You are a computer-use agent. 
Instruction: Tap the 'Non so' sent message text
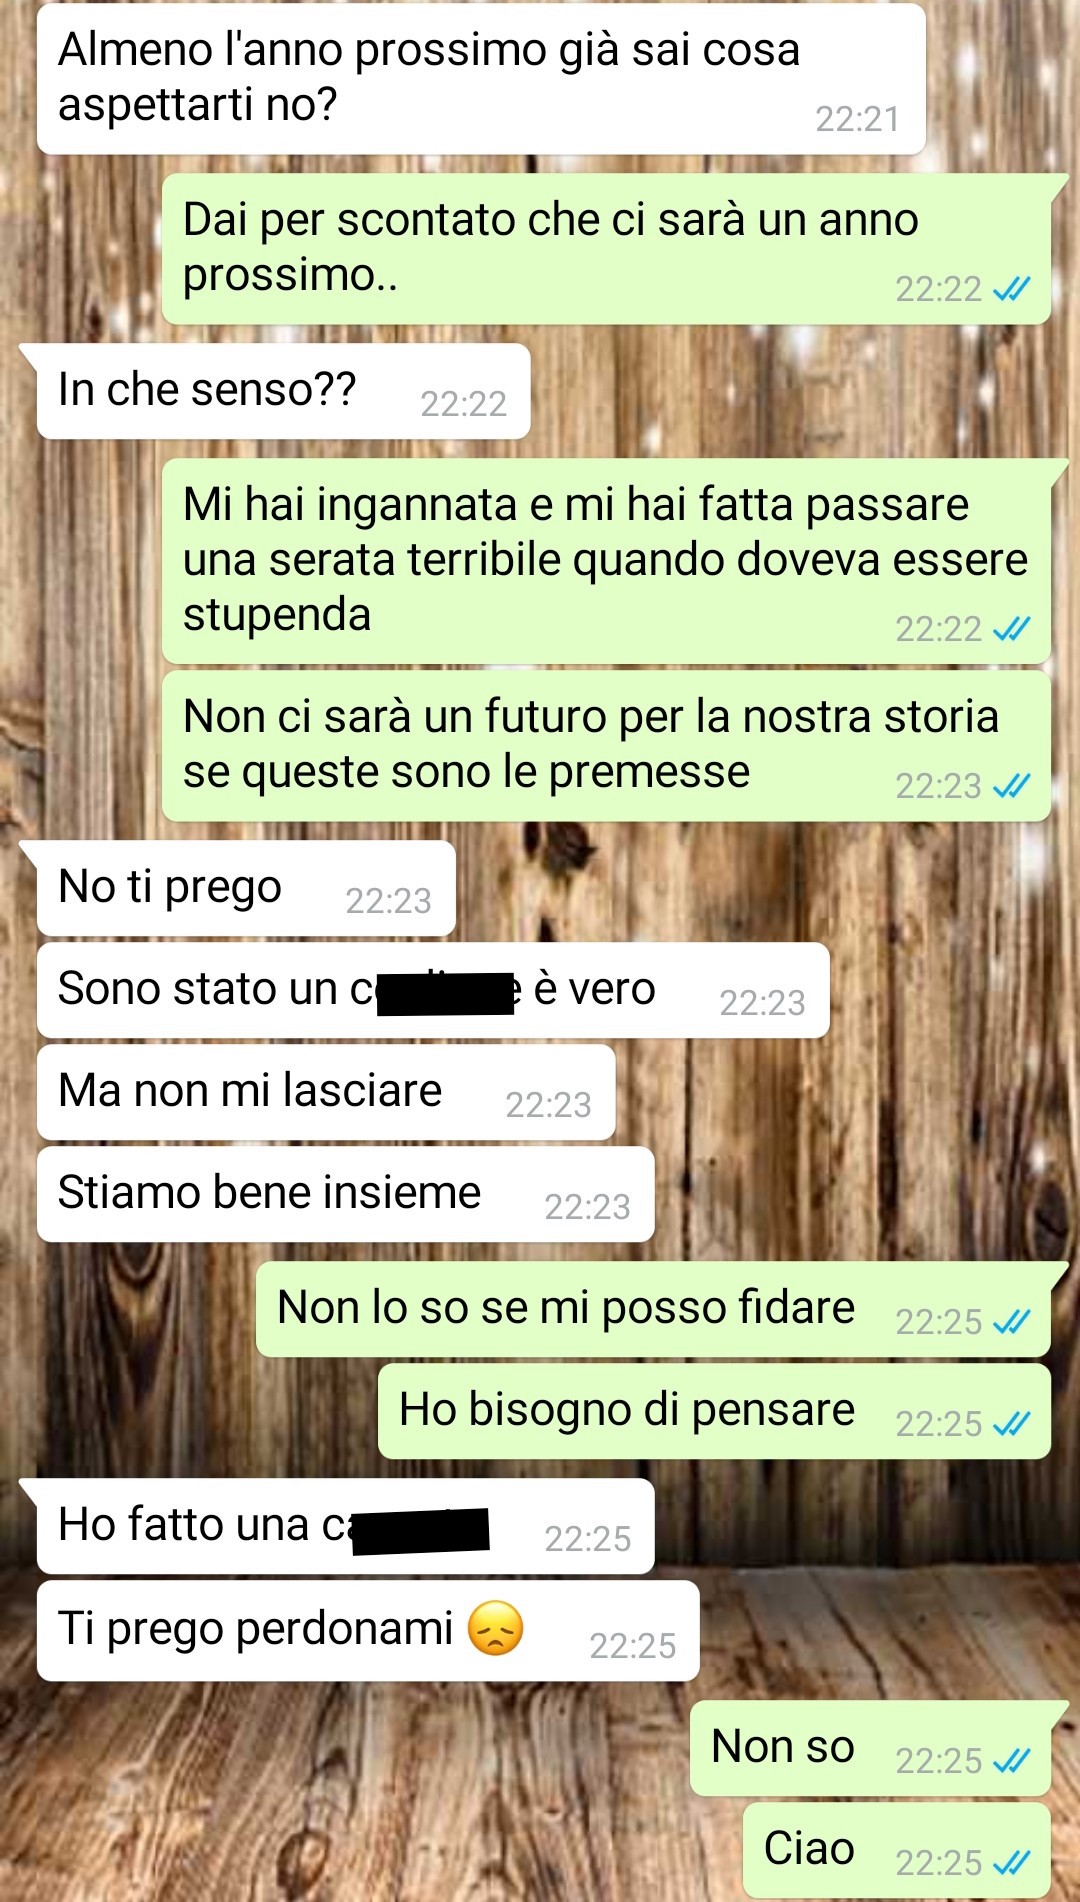coord(783,1747)
